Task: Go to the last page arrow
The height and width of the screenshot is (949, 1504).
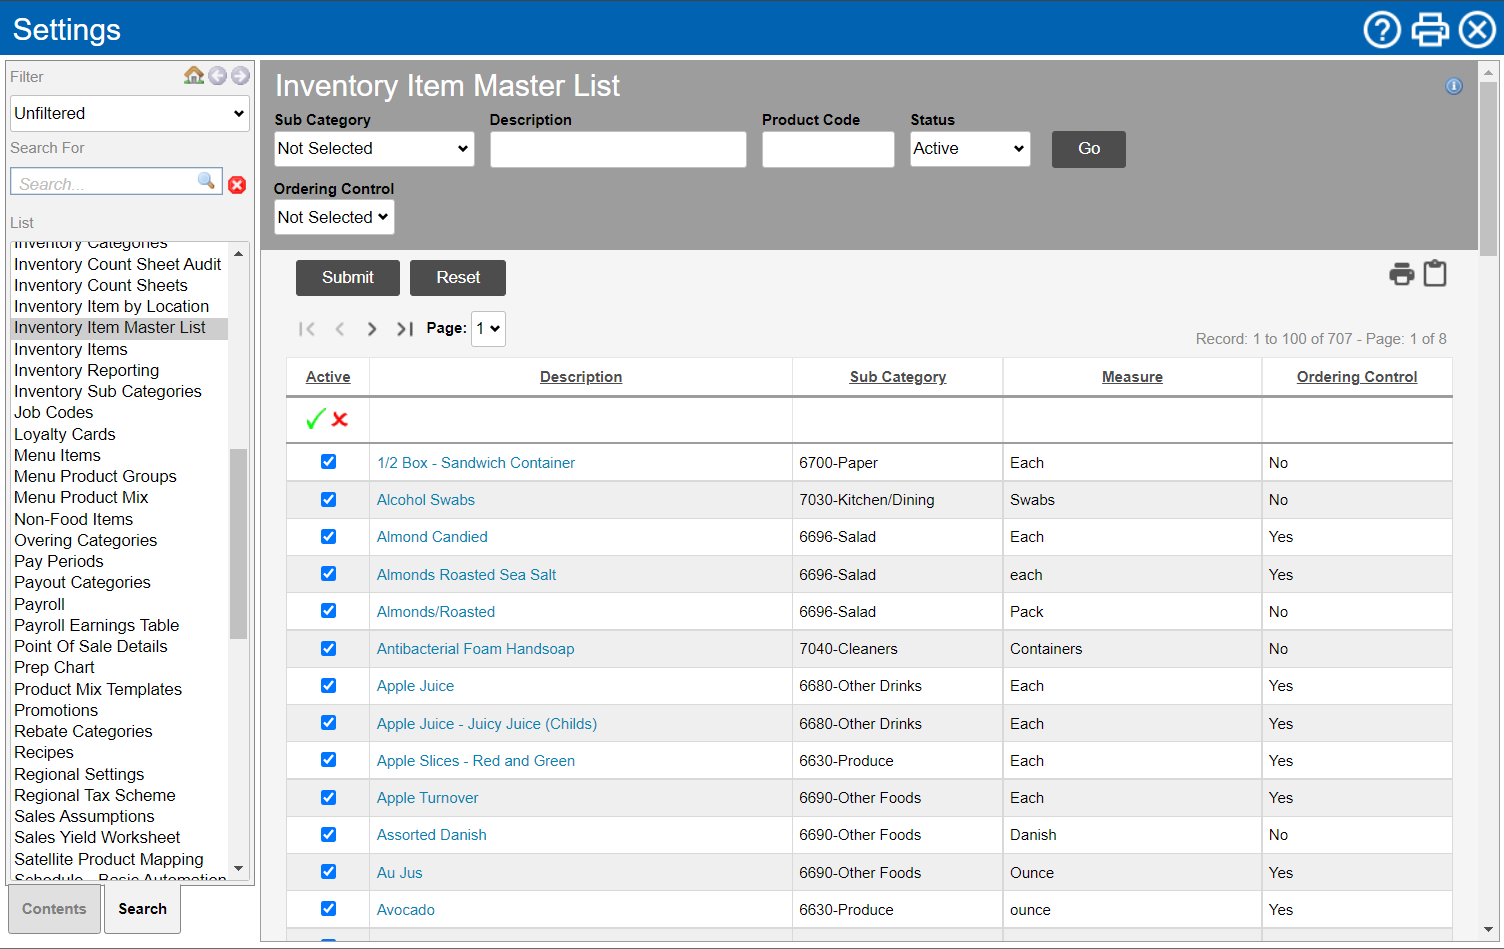Action: (x=404, y=329)
